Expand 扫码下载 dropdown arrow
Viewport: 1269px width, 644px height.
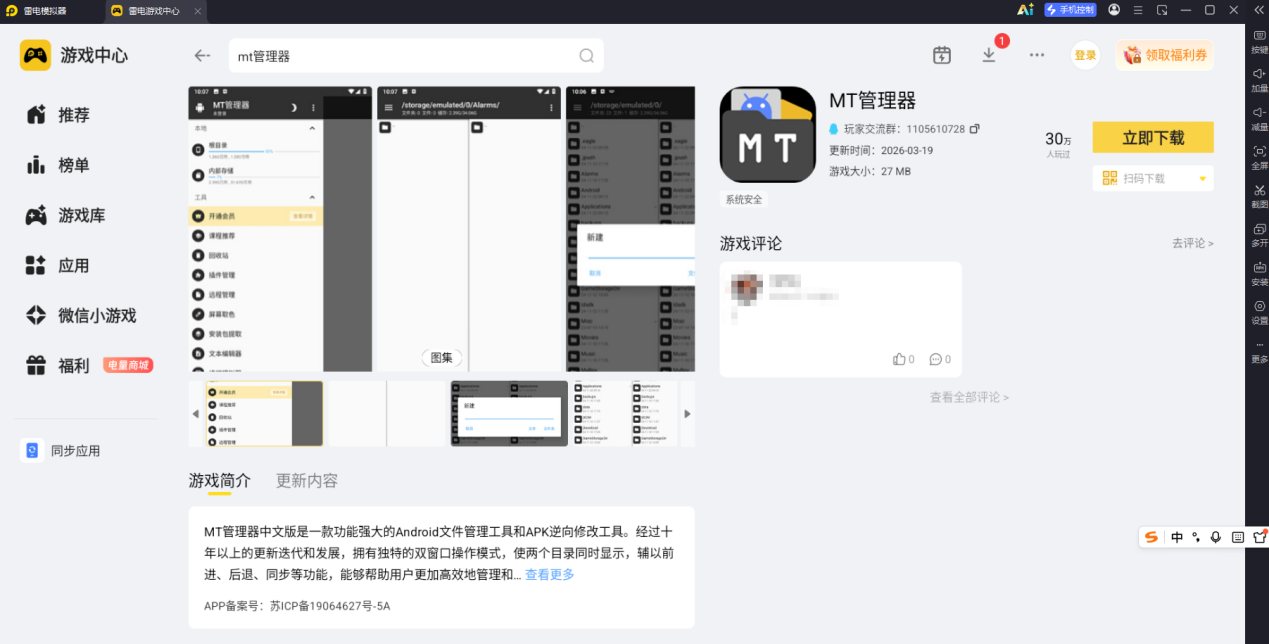[1203, 179]
